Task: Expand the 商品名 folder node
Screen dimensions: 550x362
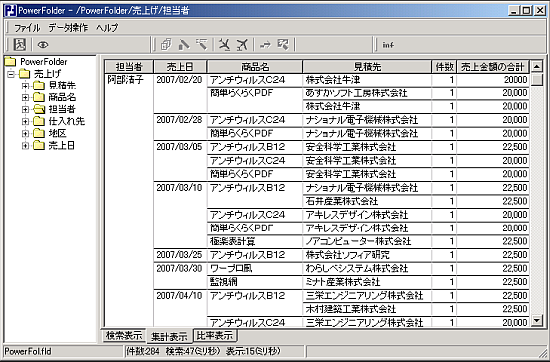Action: coord(25,98)
